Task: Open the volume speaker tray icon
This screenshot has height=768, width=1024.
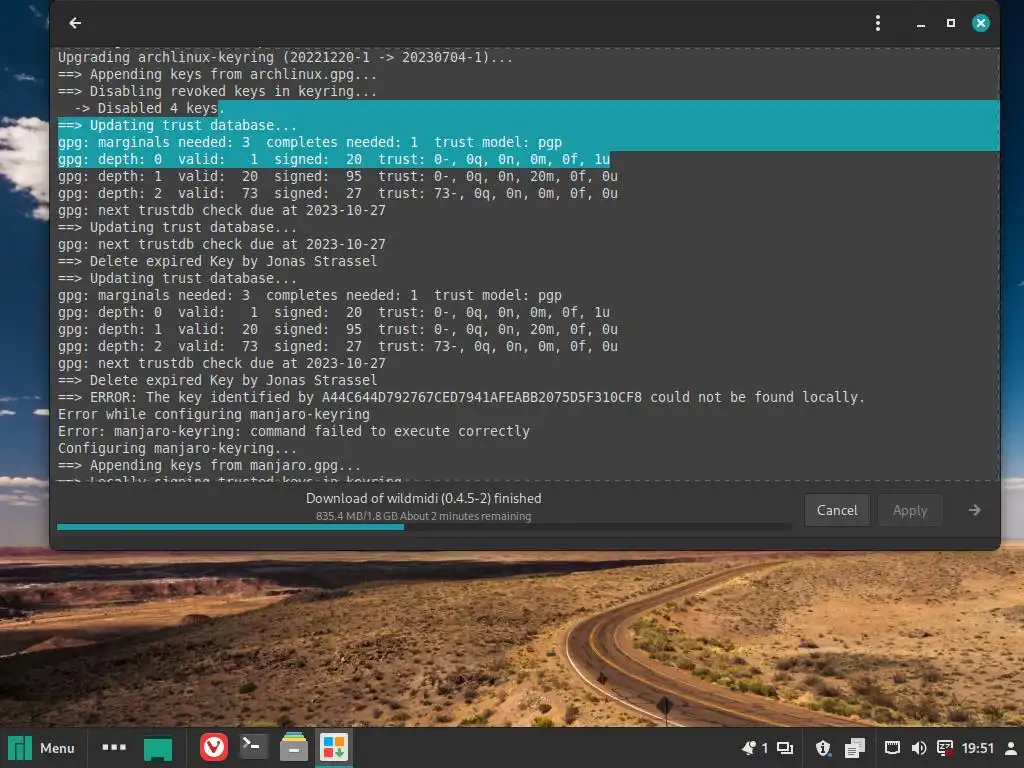Action: click(x=918, y=748)
